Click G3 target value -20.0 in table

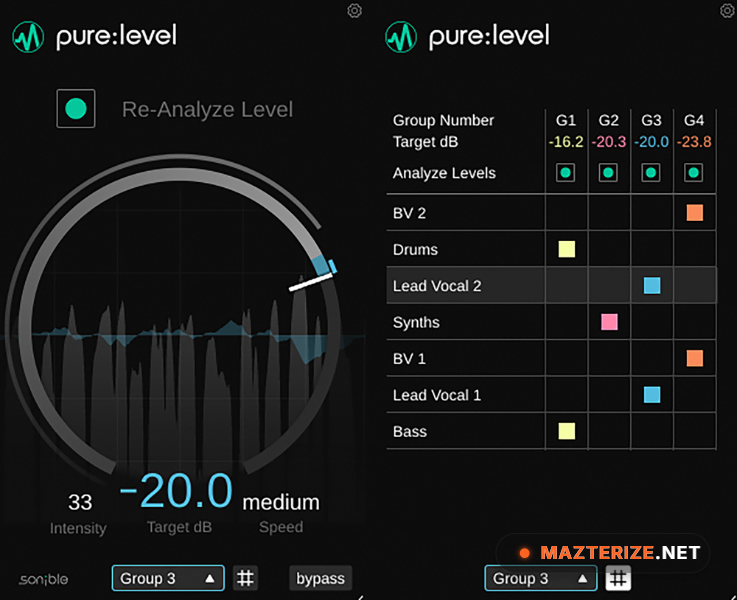651,141
